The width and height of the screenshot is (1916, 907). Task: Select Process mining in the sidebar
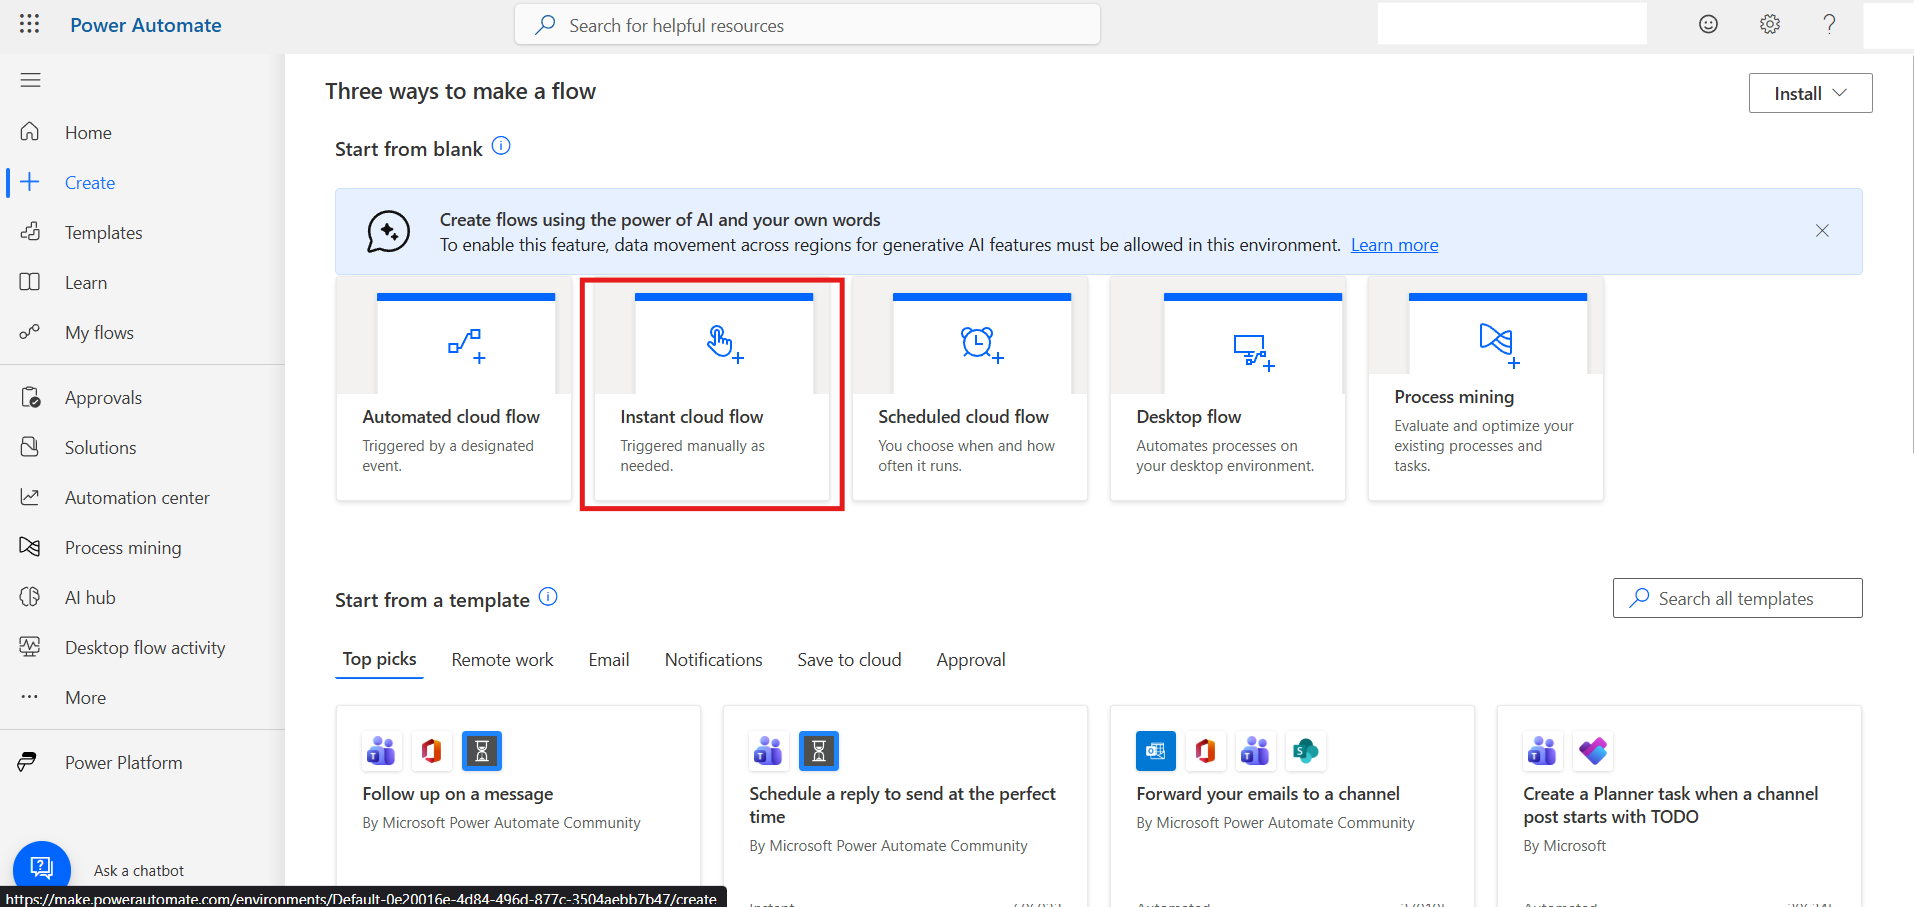pyautogui.click(x=123, y=547)
